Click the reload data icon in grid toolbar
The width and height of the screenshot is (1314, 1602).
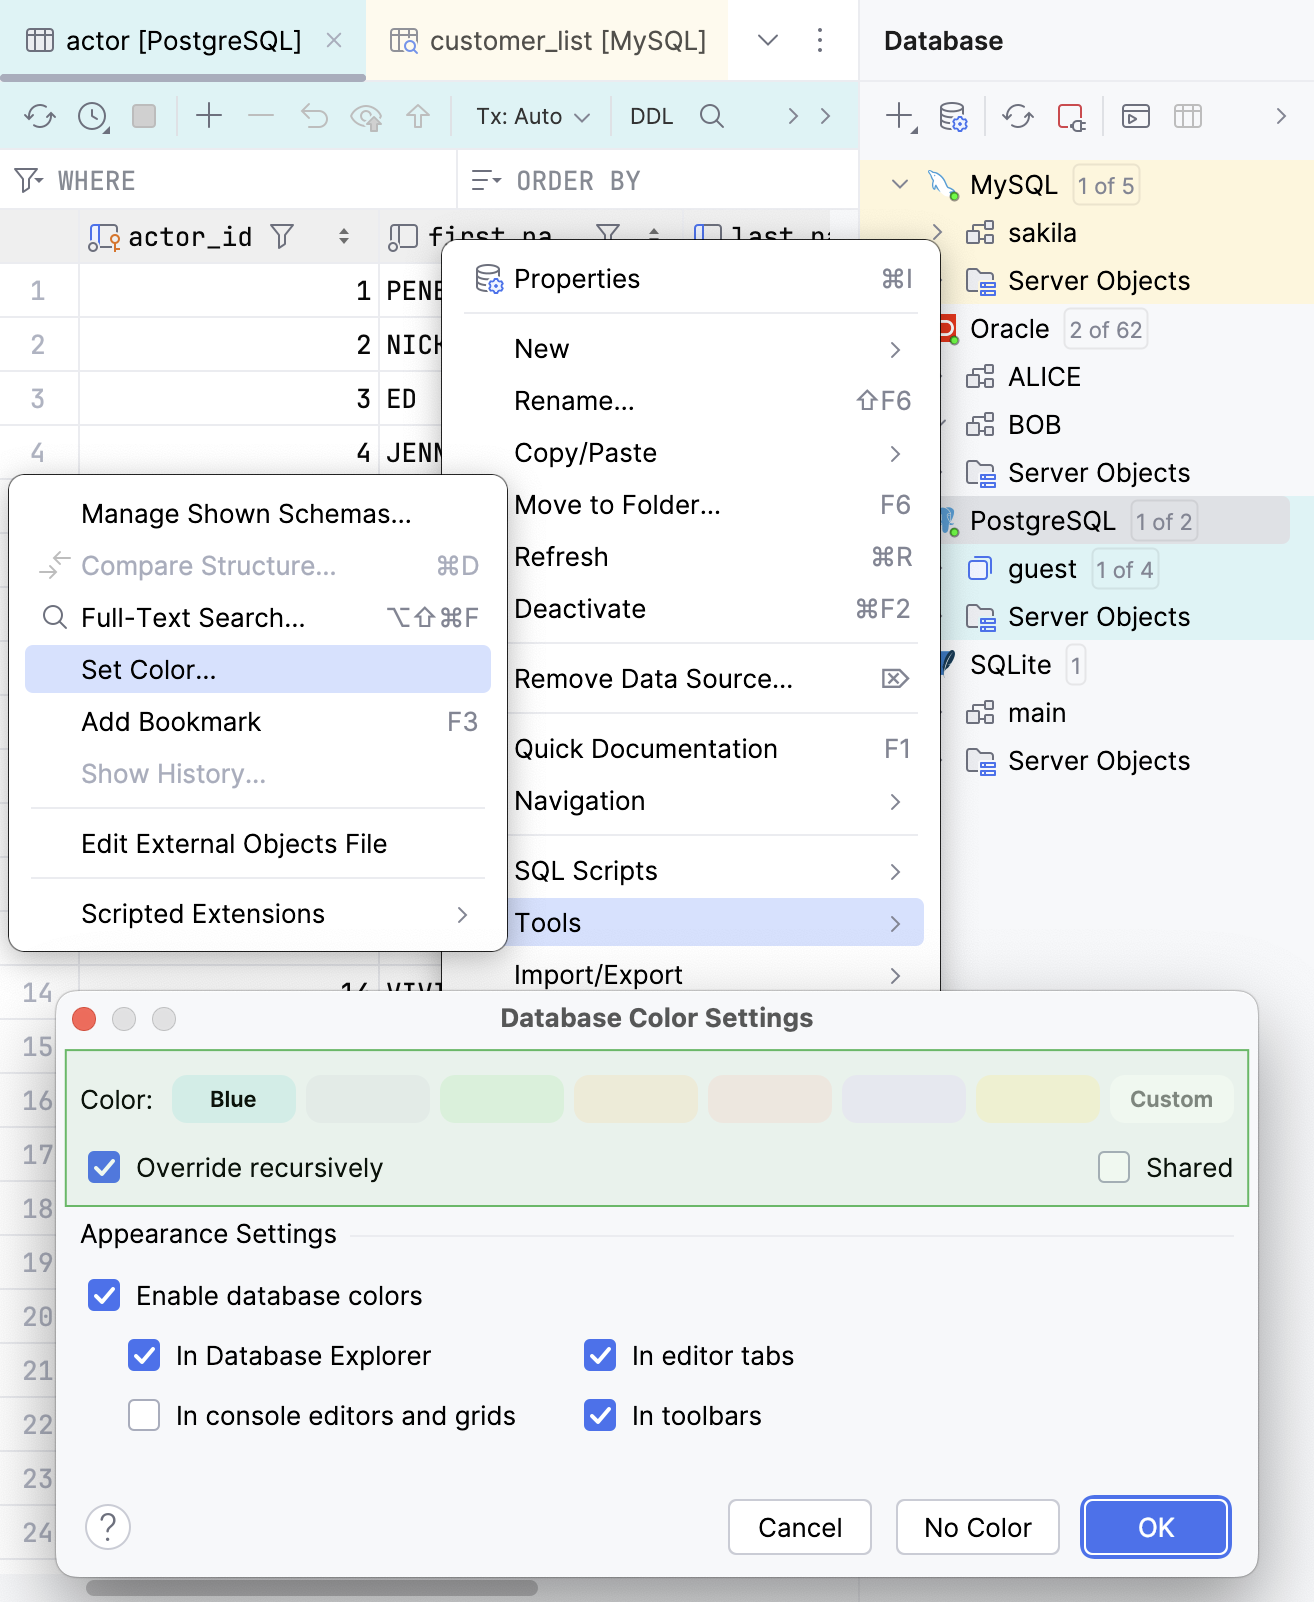coord(40,116)
